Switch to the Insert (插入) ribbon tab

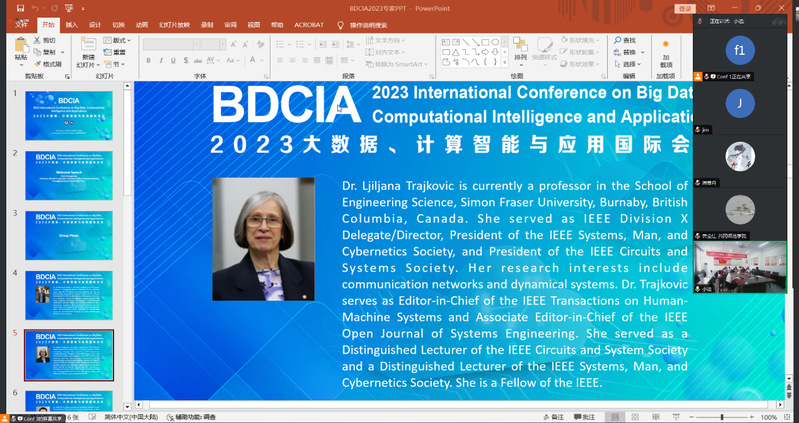click(71, 23)
